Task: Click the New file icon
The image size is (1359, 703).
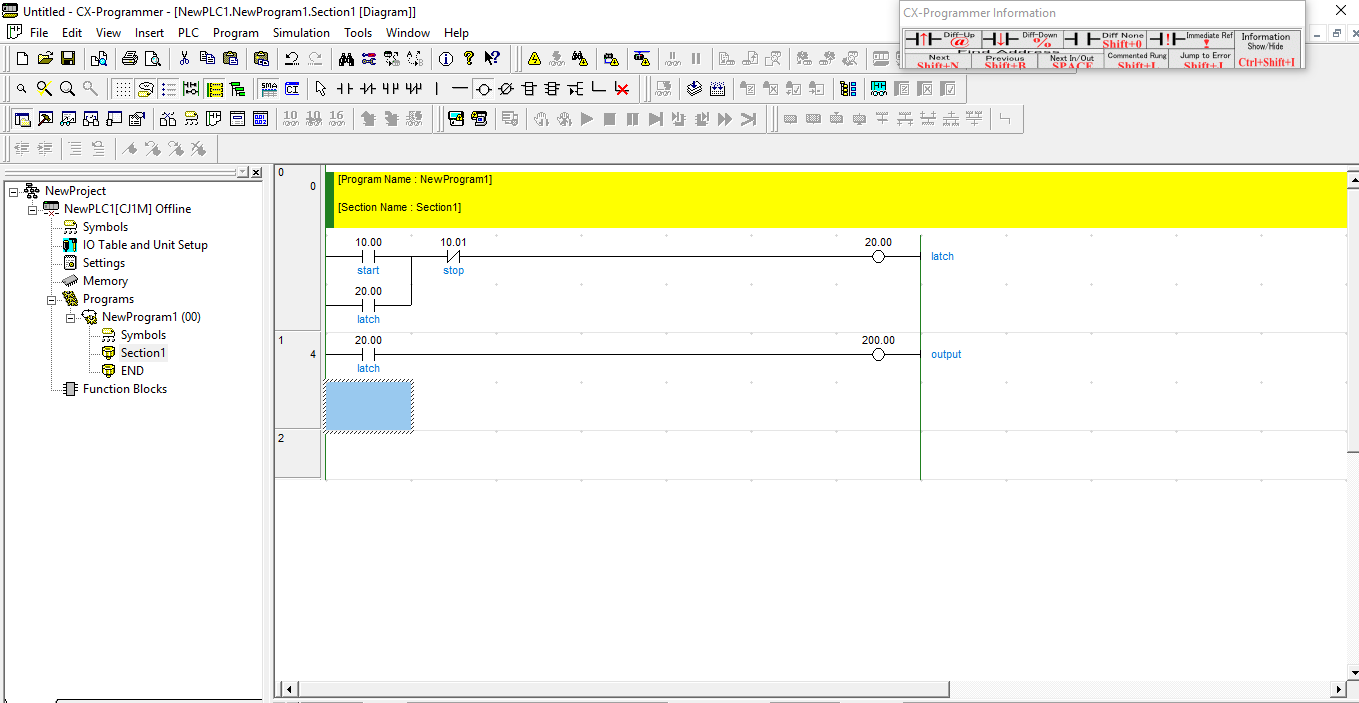Action: tap(22, 58)
